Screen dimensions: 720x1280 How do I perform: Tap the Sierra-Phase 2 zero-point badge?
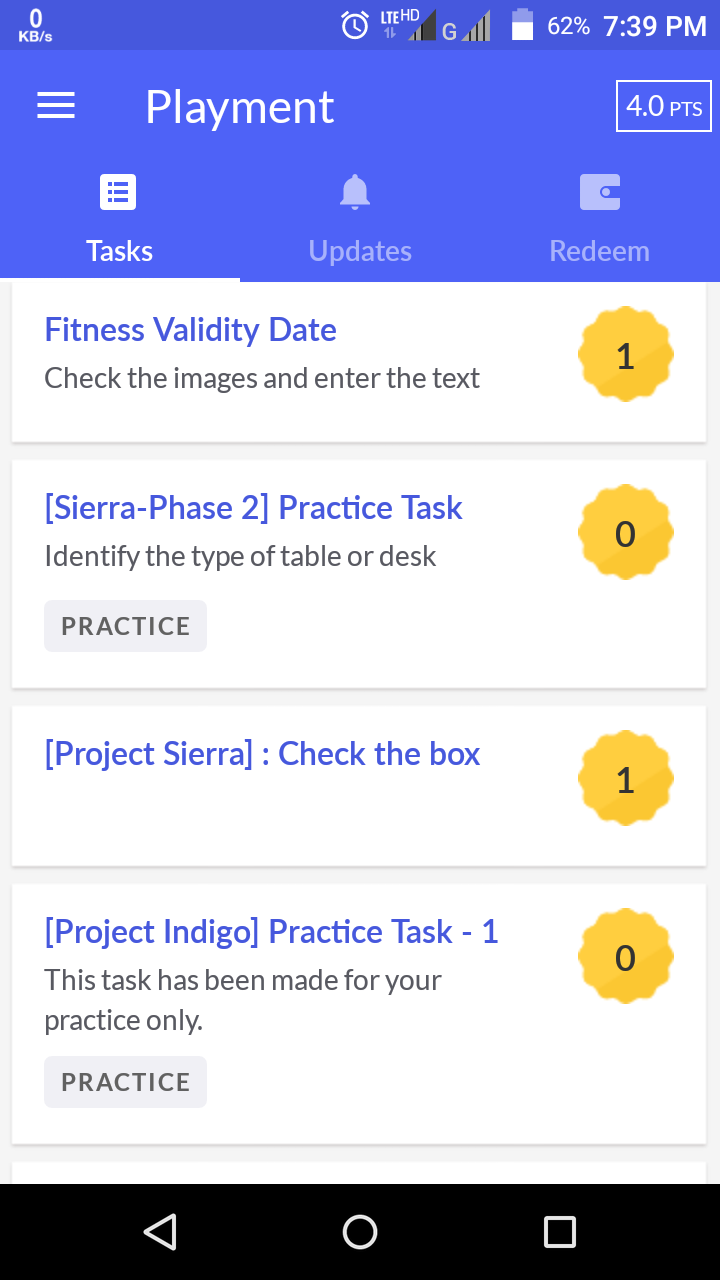(625, 533)
